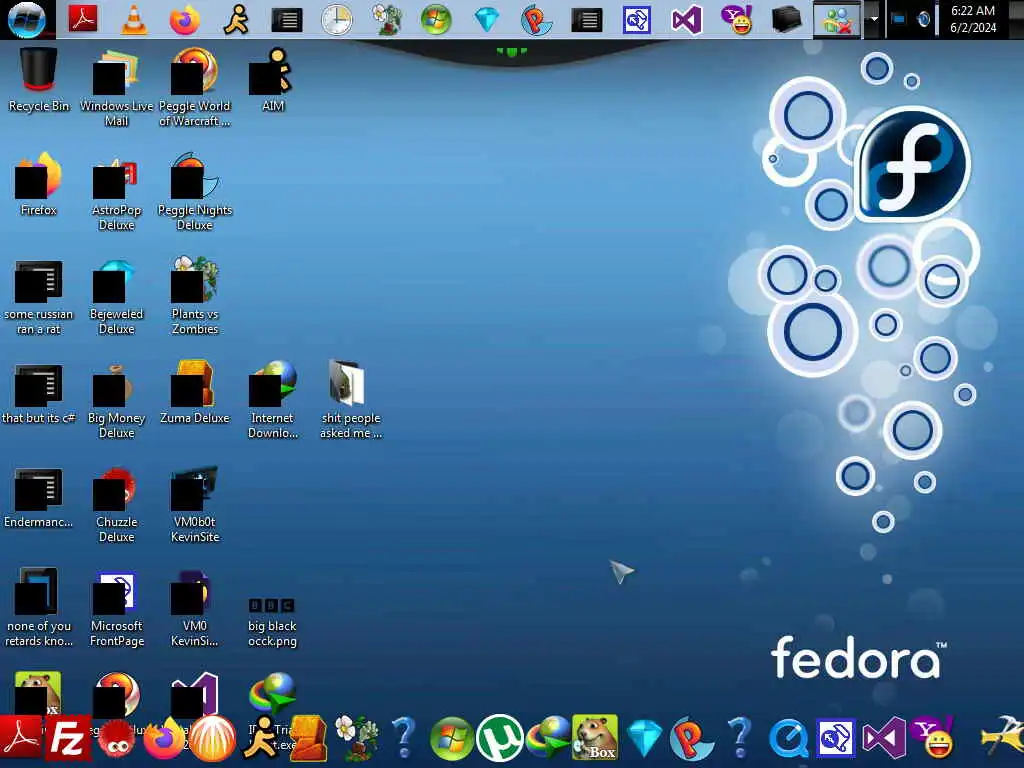
Task: Click question mark icon beside dock Windows orb
Action: 404,738
